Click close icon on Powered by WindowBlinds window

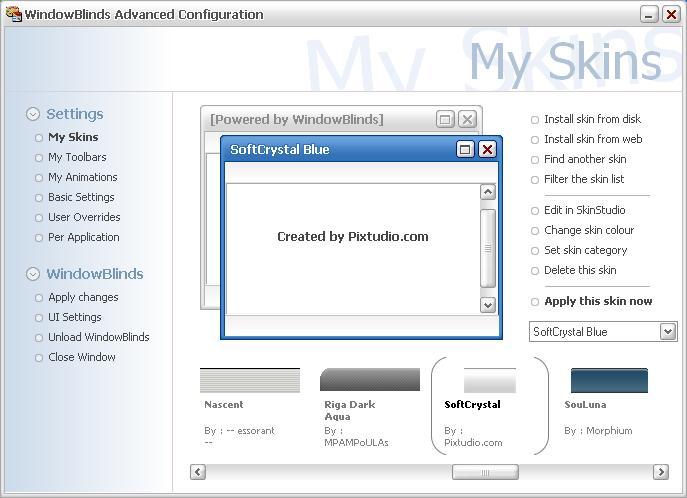(467, 120)
